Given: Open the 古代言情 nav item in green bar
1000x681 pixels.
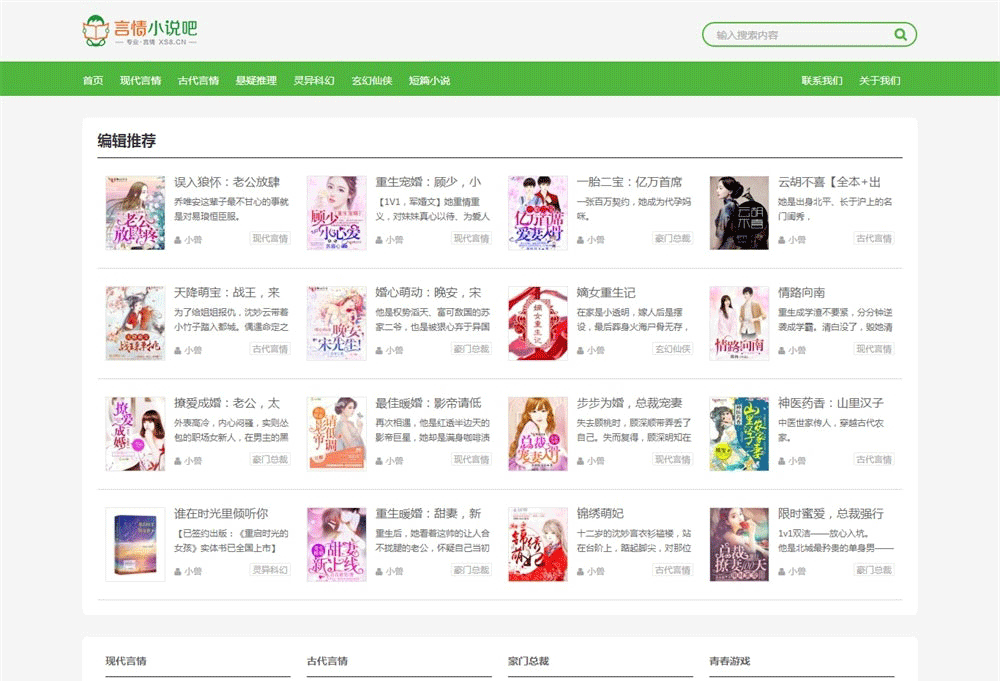Looking at the screenshot, I should click(198, 80).
